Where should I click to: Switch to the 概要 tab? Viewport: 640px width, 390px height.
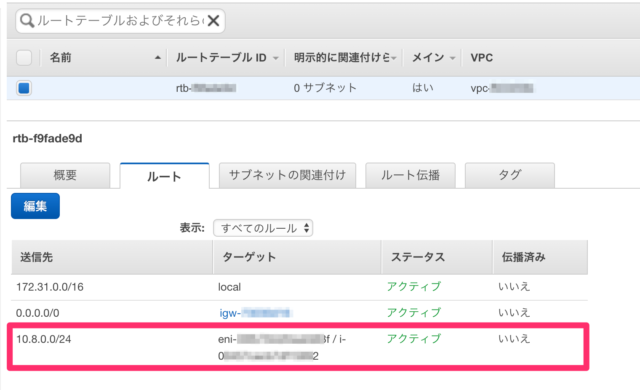coord(65,175)
